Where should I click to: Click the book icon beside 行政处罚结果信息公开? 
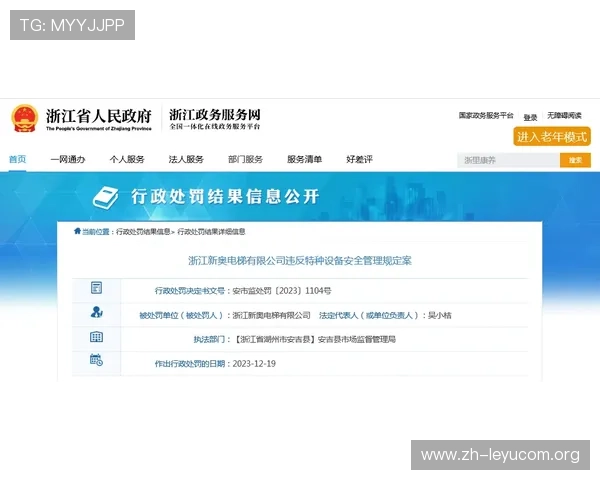pos(105,197)
